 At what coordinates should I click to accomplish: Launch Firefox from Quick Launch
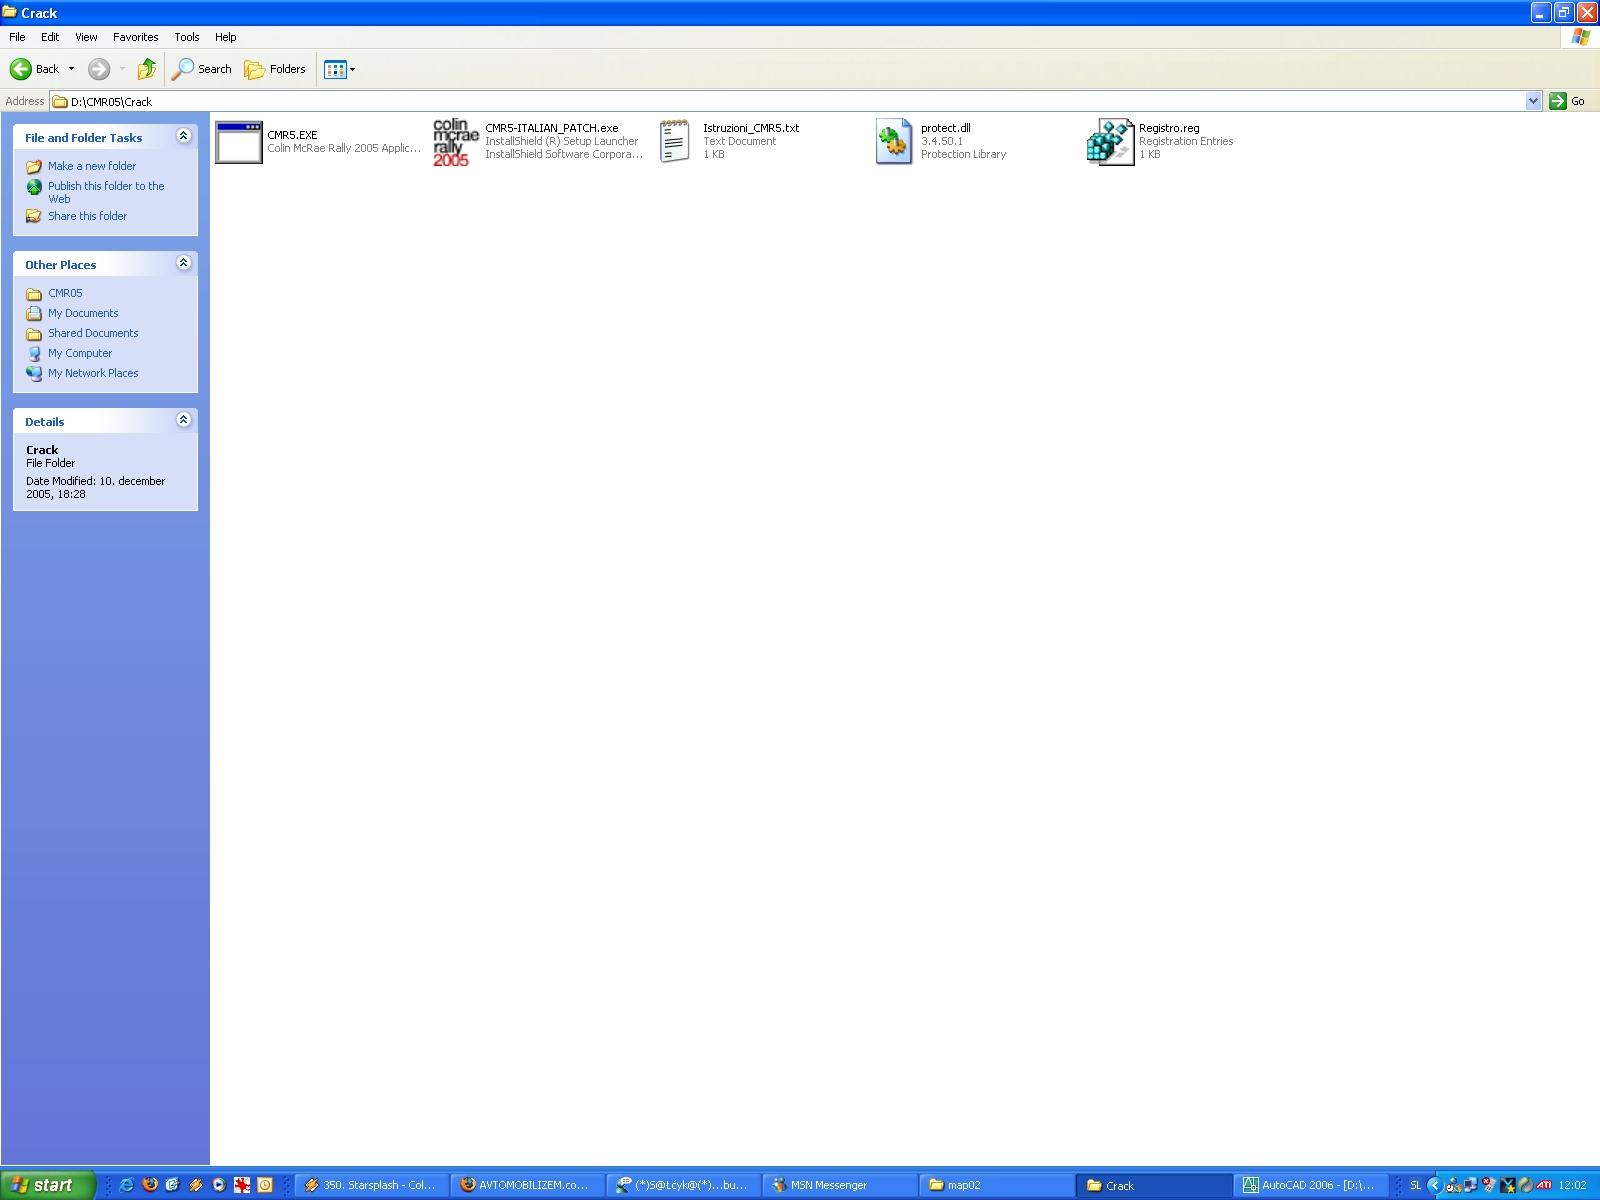point(150,1185)
